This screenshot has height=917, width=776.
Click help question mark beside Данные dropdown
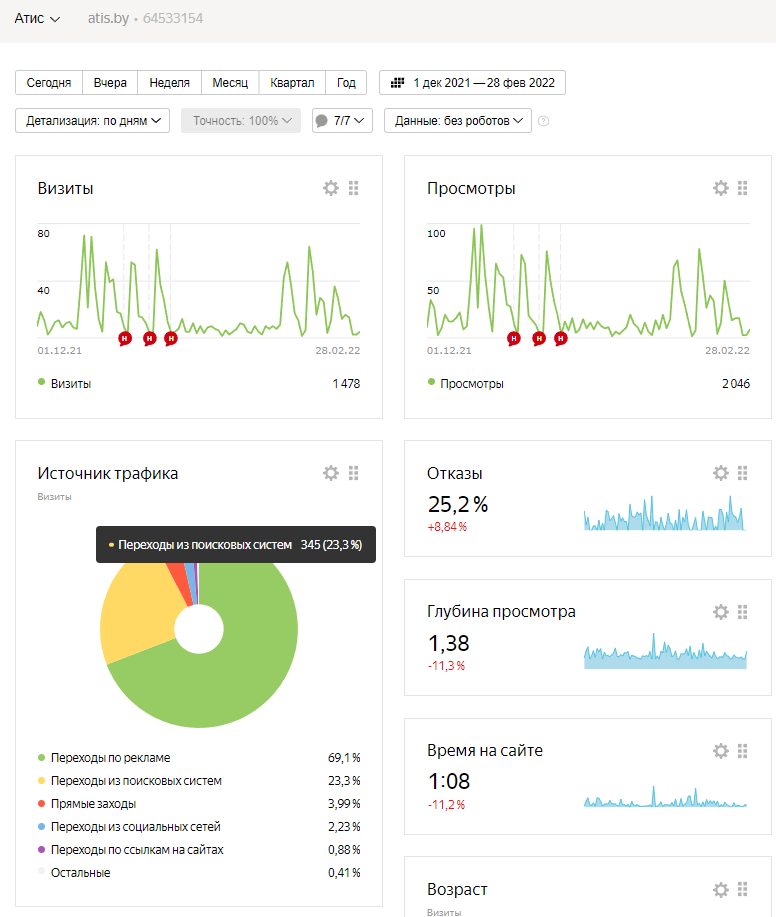pos(543,121)
